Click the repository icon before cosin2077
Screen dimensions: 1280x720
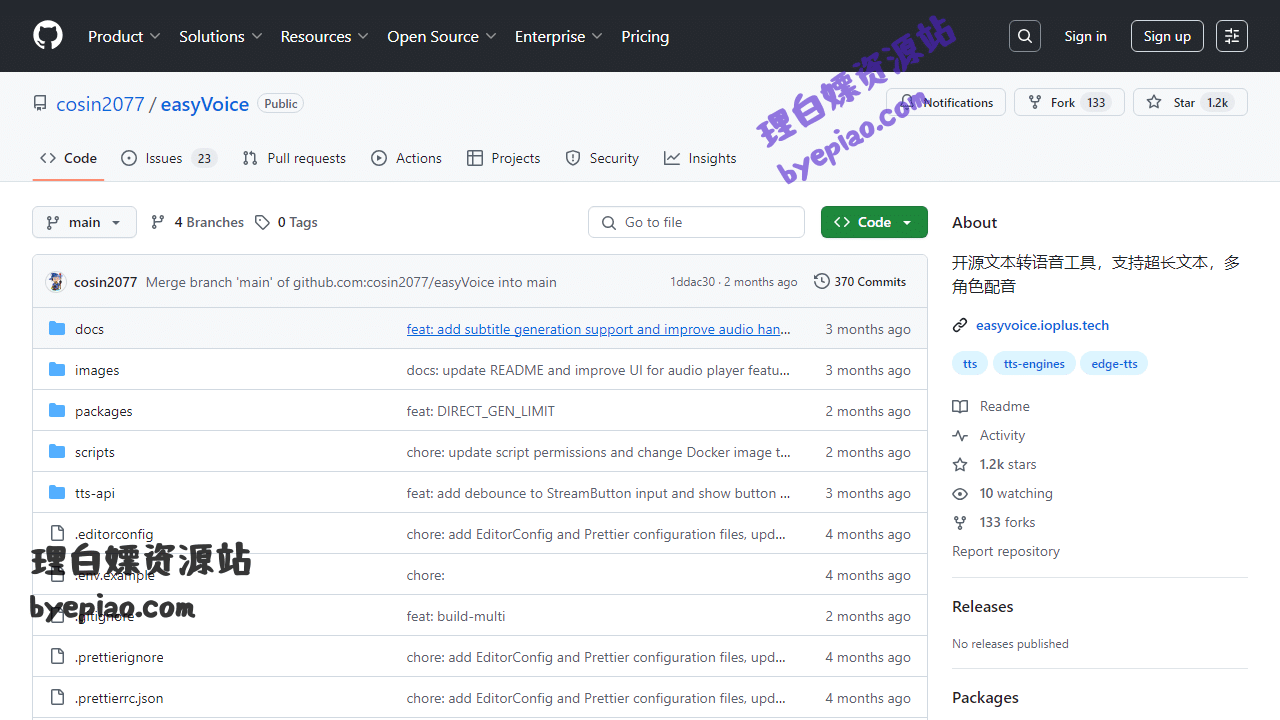[x=40, y=103]
